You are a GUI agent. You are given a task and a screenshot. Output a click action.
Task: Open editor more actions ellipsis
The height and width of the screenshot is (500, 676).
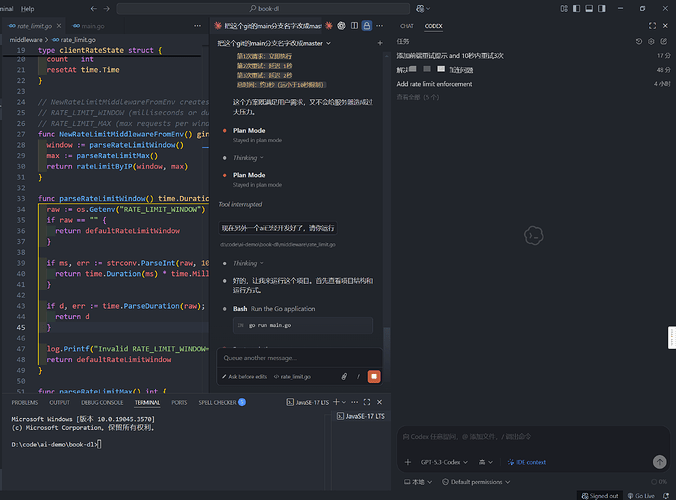coord(197,26)
